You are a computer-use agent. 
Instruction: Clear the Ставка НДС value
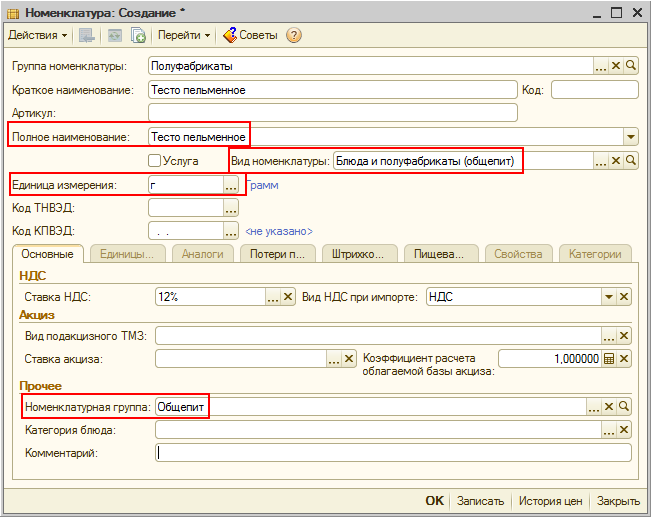[x=288, y=297]
